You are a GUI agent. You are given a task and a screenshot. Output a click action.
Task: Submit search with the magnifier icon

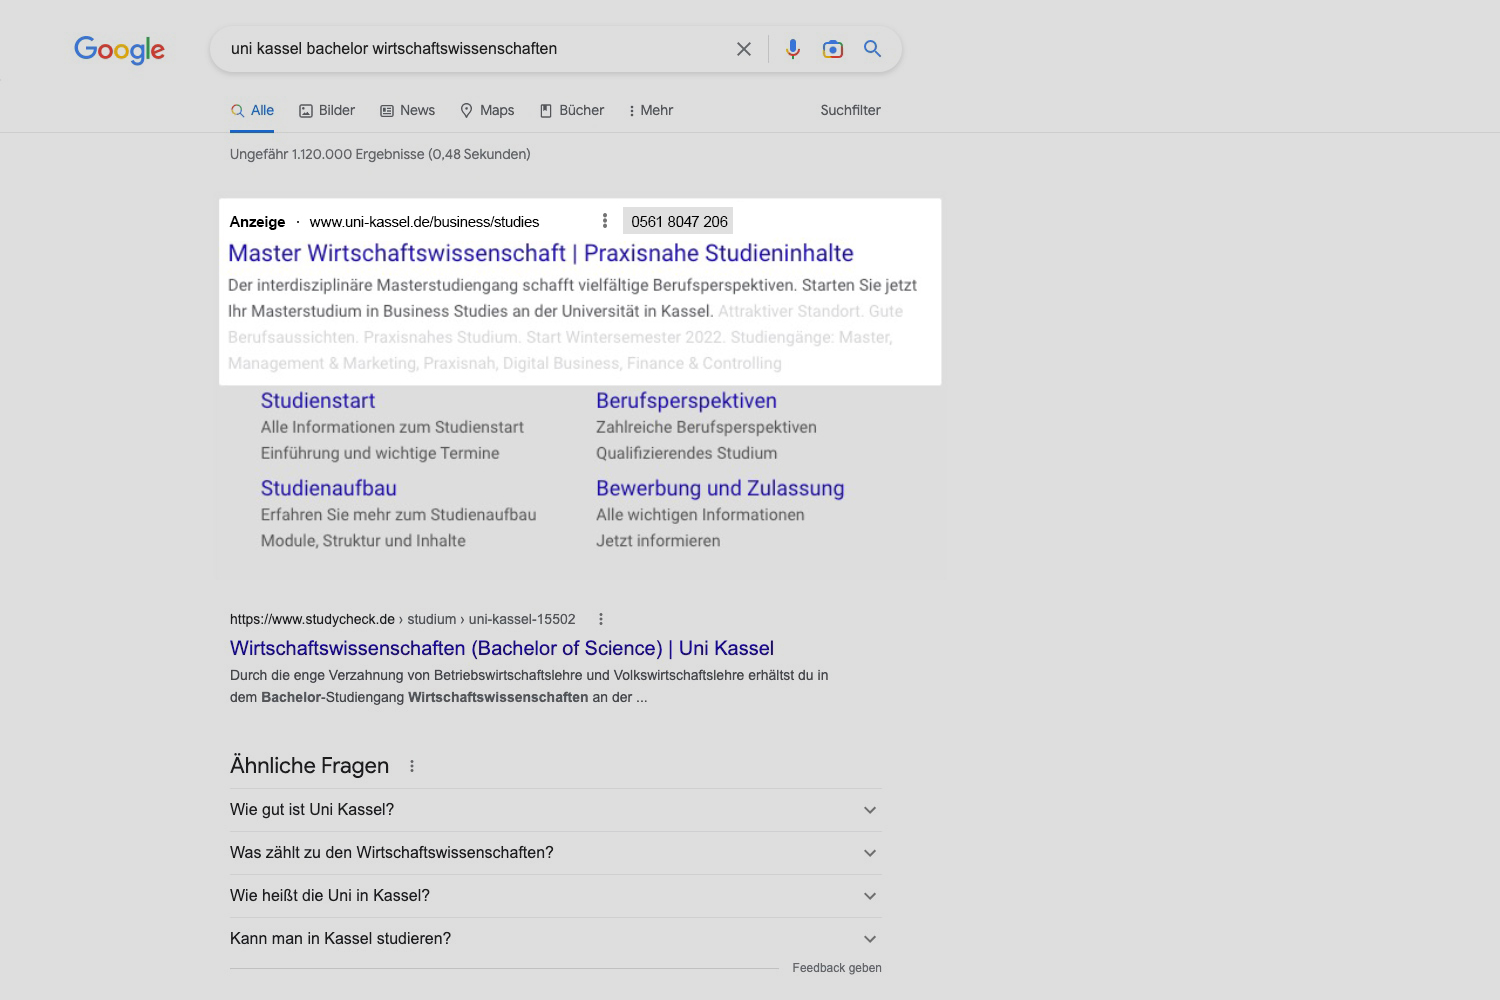pyautogui.click(x=873, y=48)
